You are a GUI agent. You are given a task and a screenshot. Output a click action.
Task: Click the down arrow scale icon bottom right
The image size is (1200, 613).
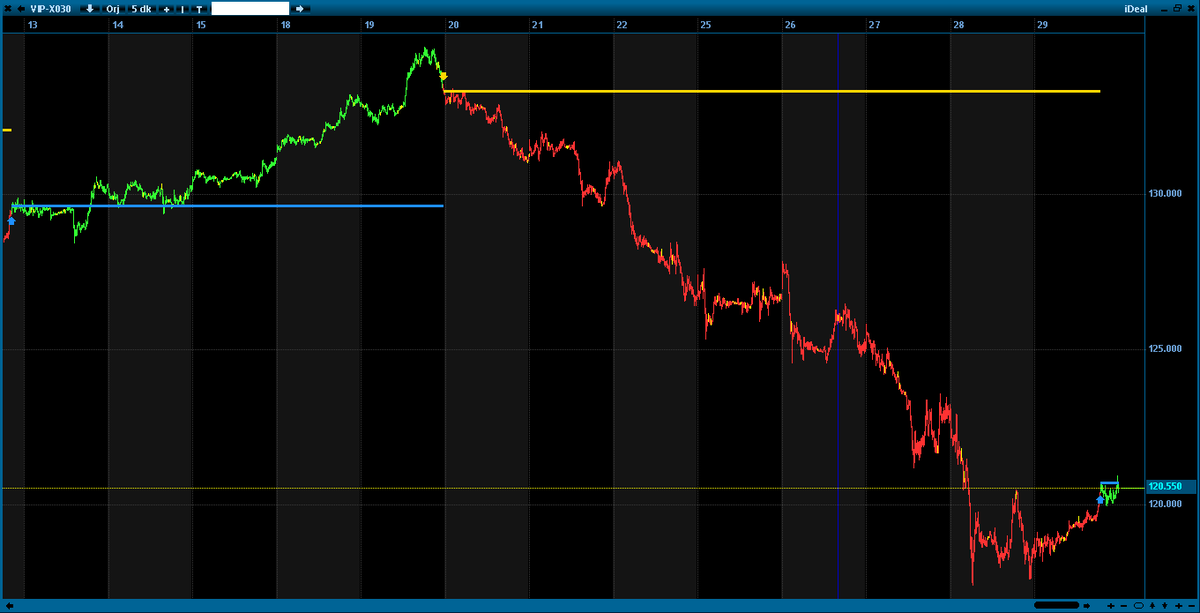tap(1165, 605)
